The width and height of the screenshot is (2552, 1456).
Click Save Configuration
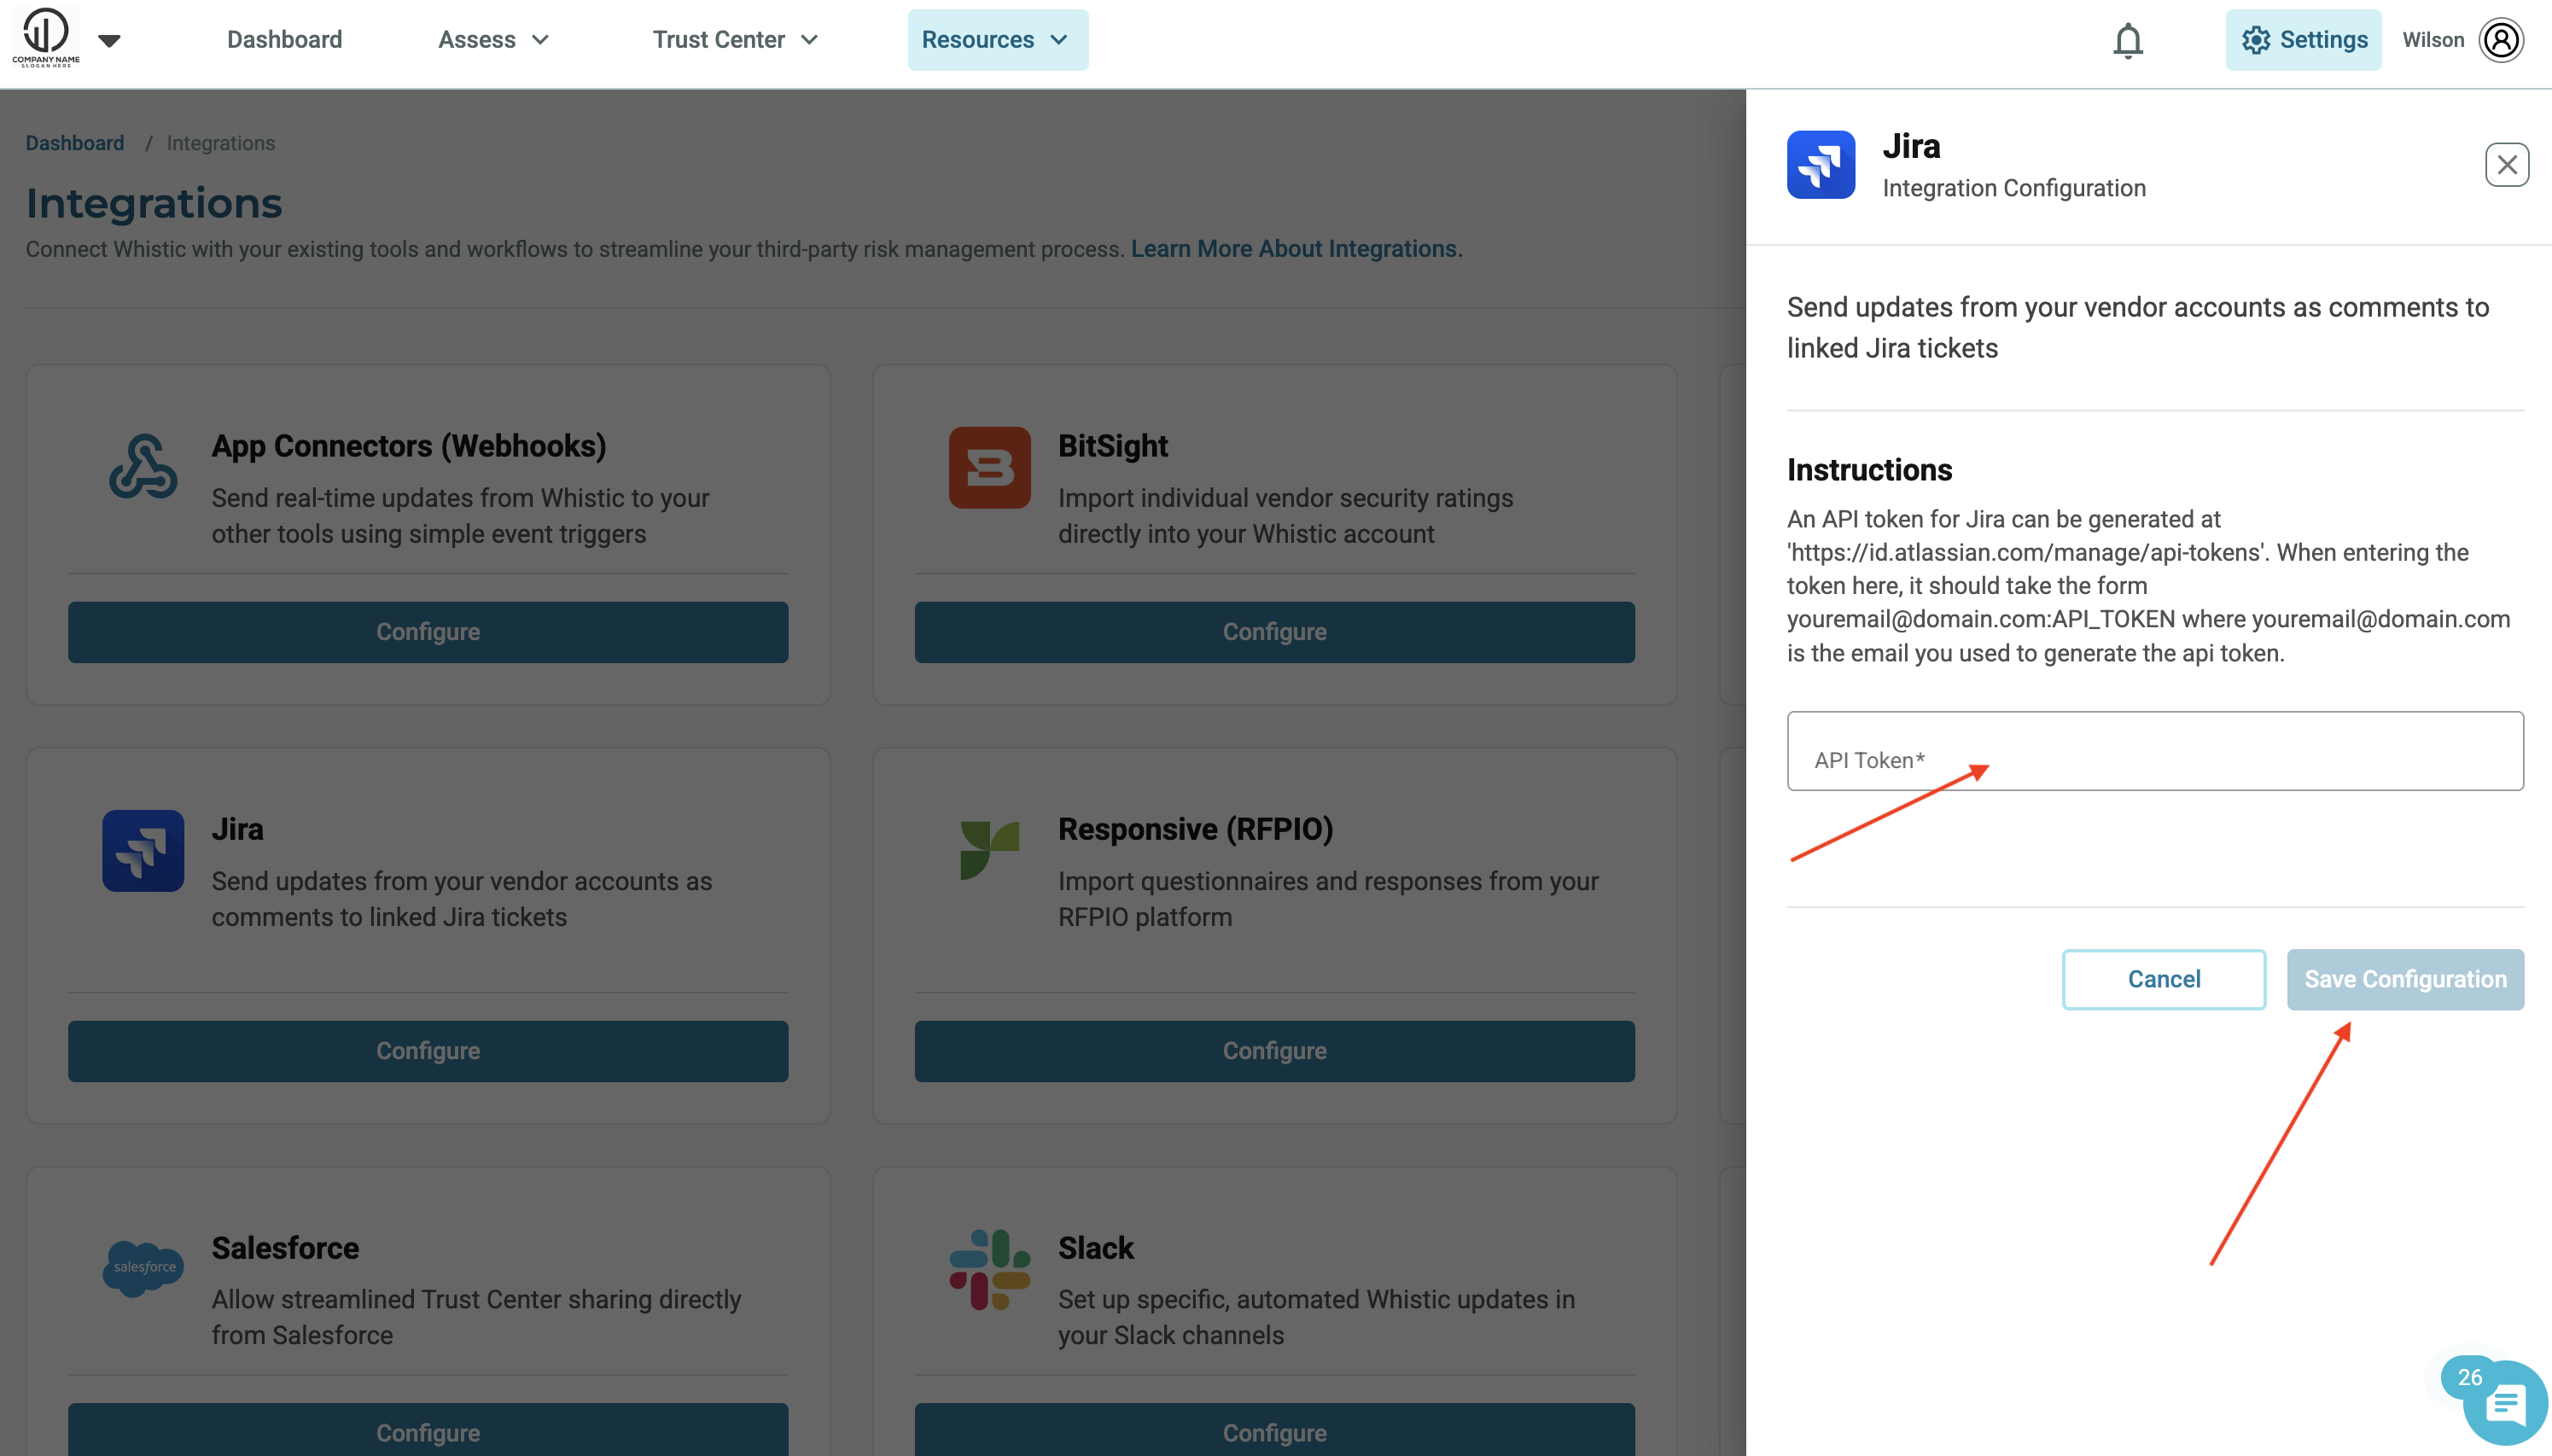click(2405, 979)
